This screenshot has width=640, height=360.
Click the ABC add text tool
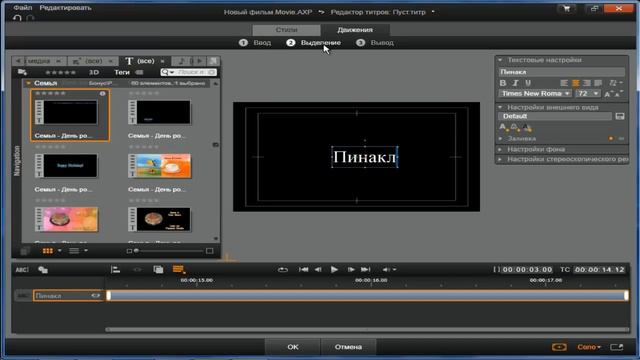tap(22, 269)
